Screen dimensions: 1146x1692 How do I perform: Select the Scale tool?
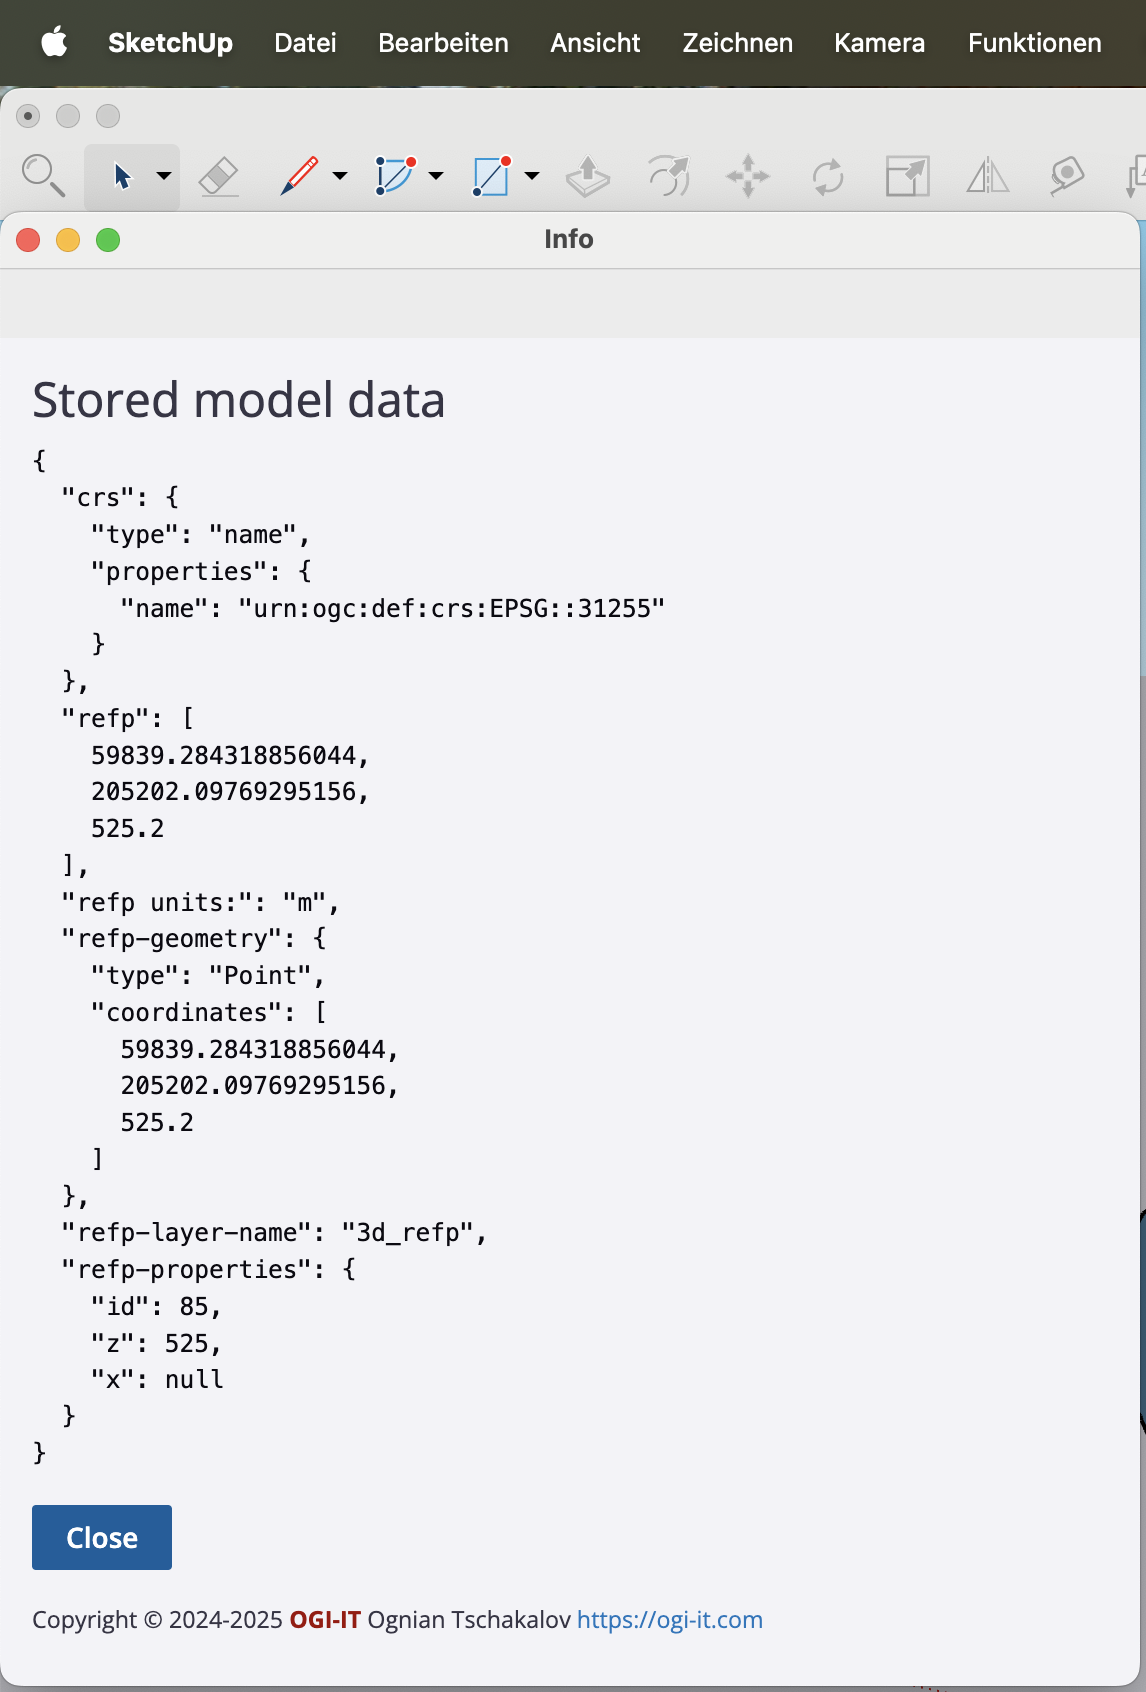pos(908,176)
